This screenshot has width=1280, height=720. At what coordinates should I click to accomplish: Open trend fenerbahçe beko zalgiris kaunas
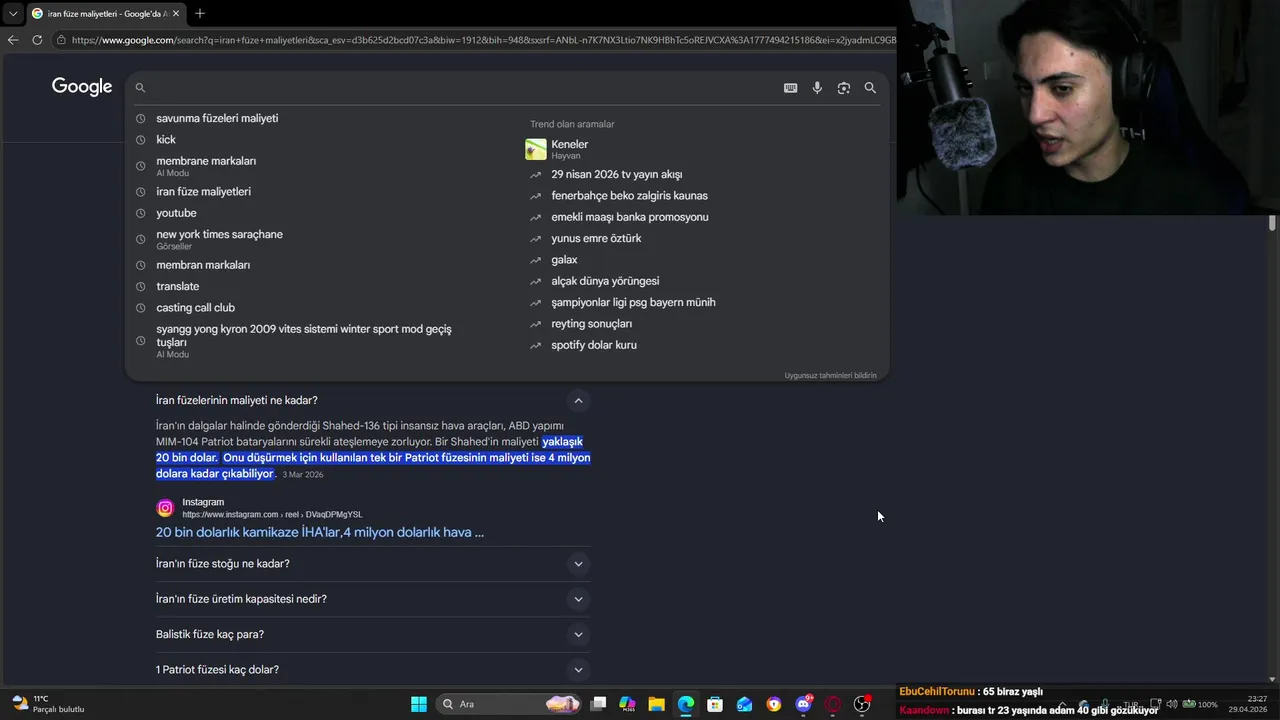629,196
